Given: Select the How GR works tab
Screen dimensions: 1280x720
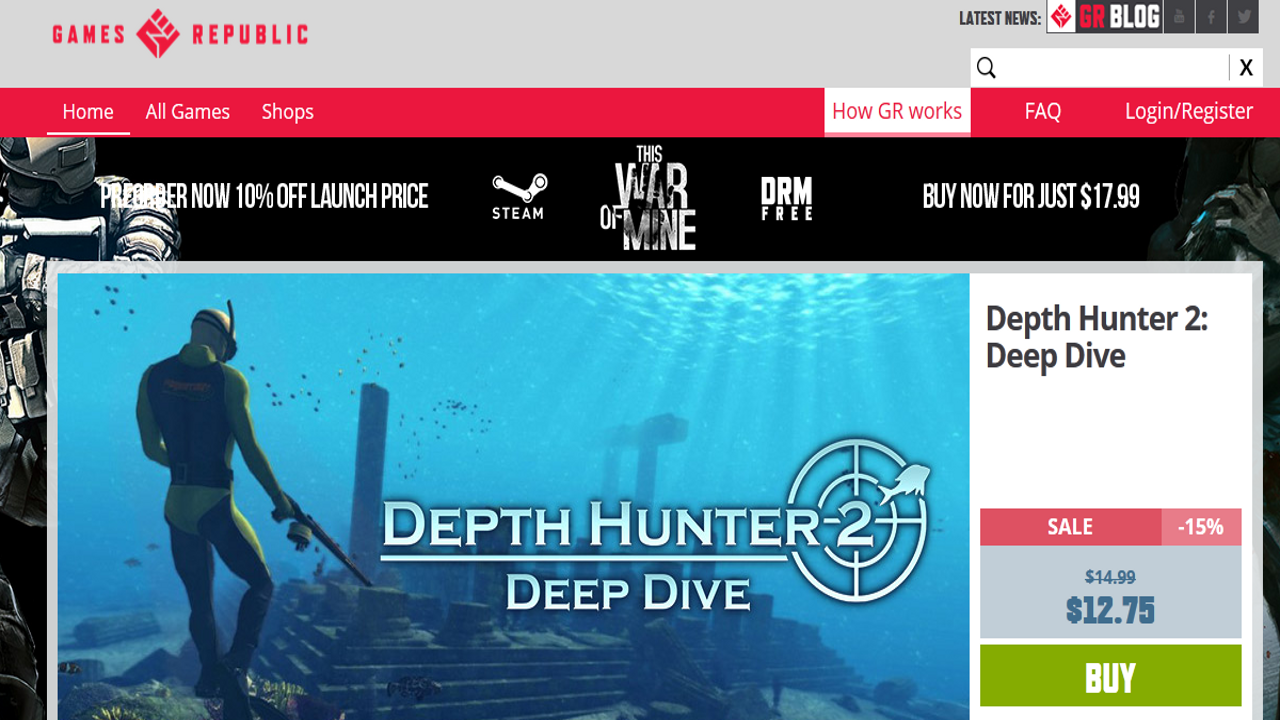Looking at the screenshot, I should tap(897, 111).
